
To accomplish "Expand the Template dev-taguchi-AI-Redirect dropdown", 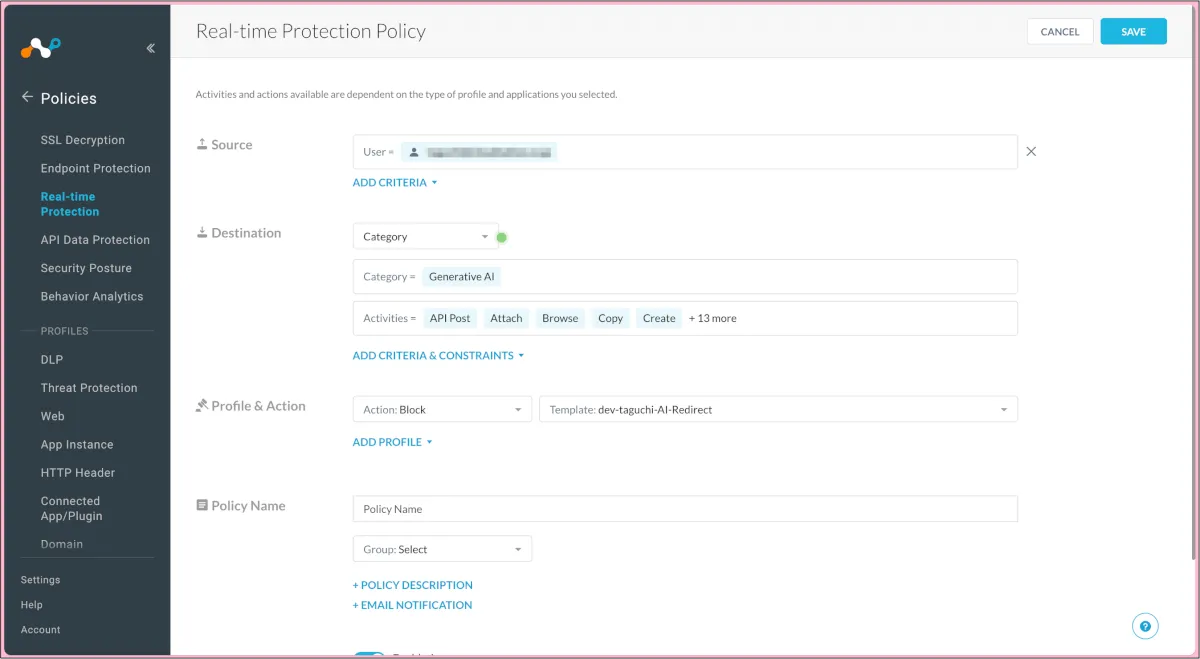I will tap(777, 410).
